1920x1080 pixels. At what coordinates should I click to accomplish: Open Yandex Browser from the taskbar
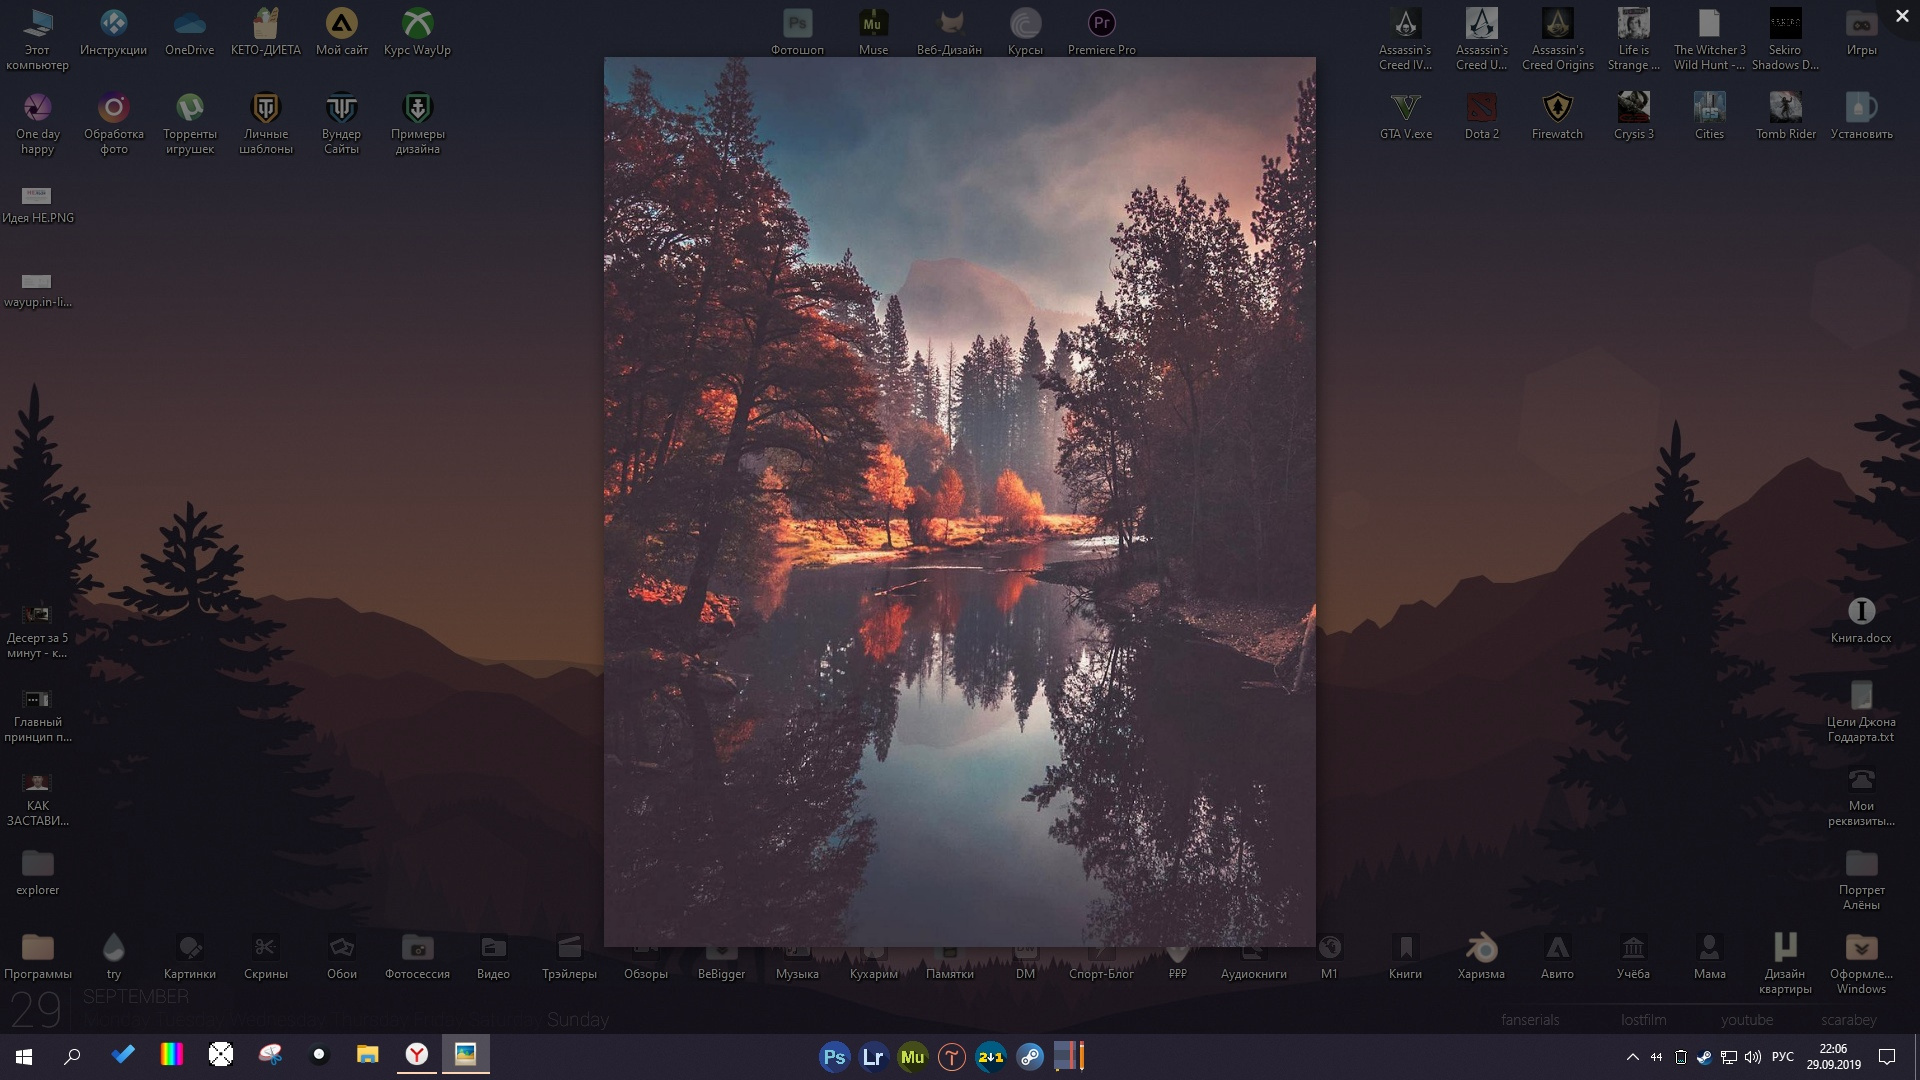coord(417,1055)
